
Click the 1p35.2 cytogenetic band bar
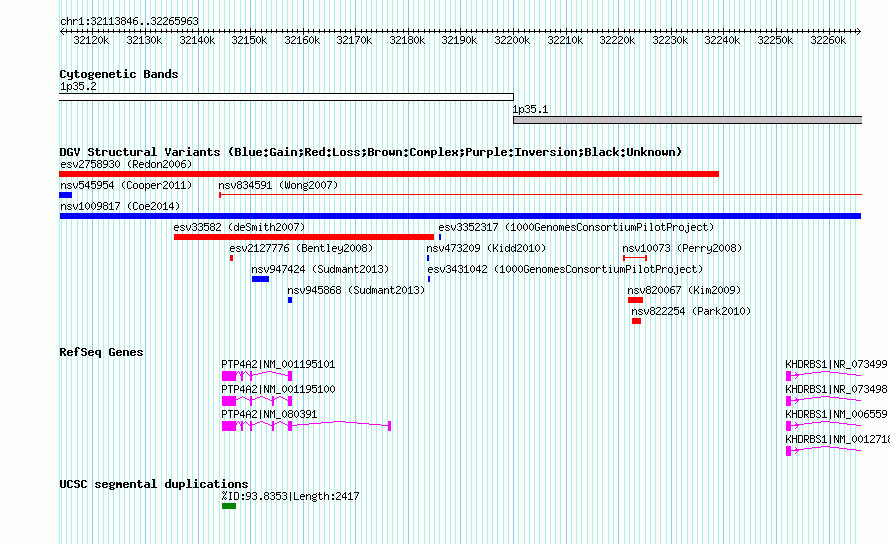point(286,97)
